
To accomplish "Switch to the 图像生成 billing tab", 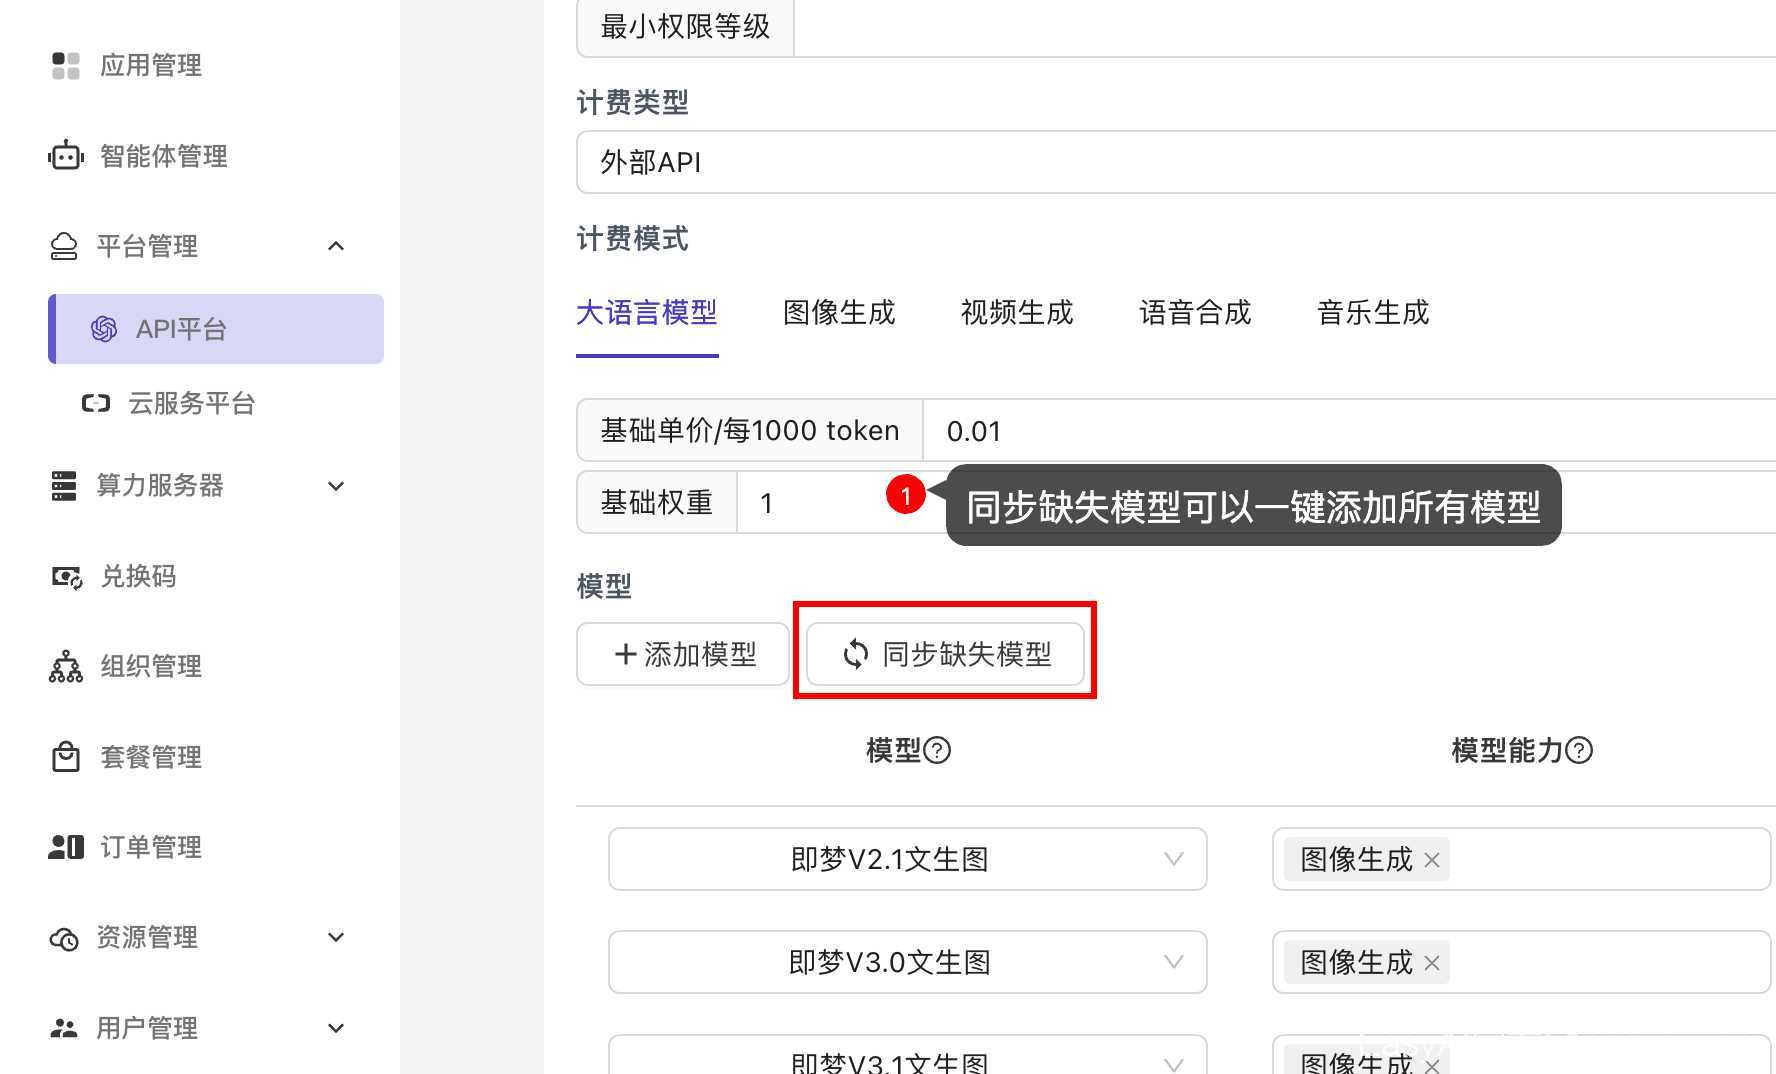I will click(x=839, y=313).
